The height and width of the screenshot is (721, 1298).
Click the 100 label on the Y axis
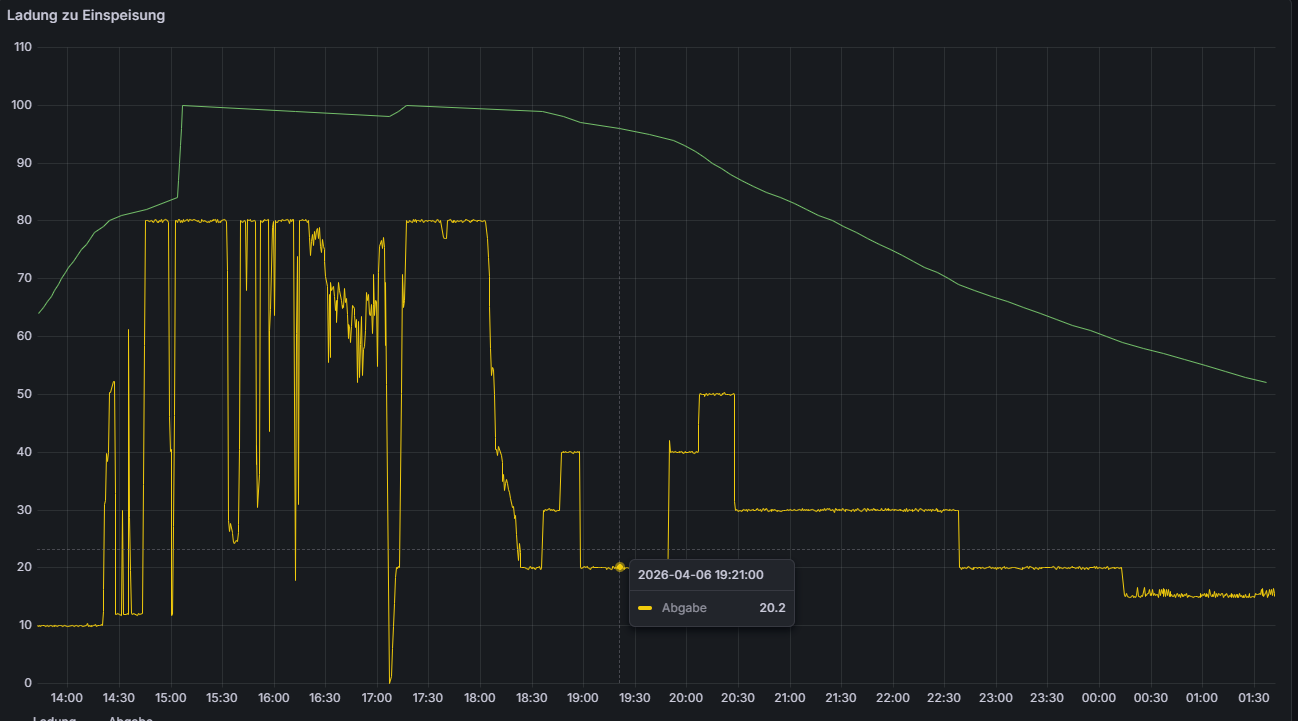click(22, 105)
